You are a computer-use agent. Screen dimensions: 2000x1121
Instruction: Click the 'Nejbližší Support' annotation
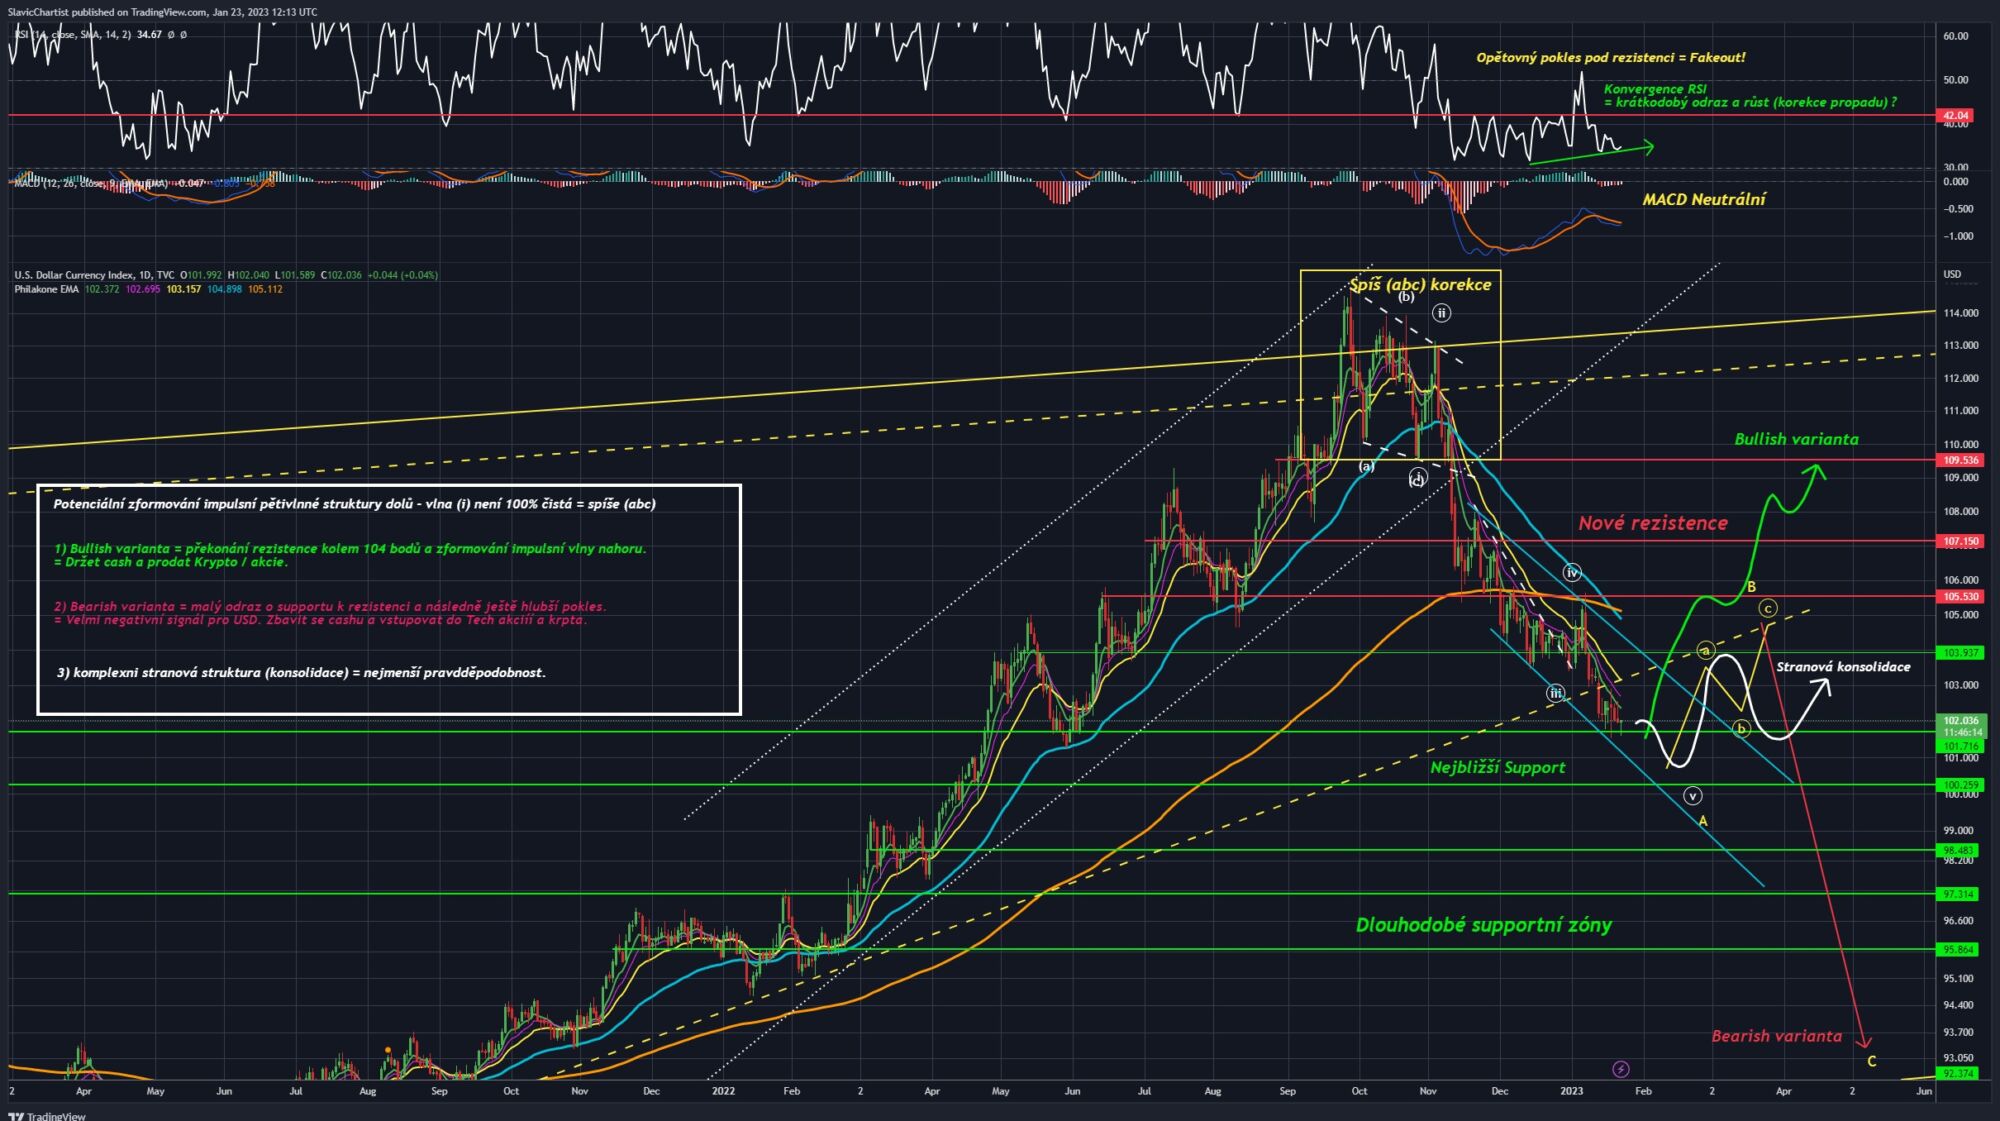point(1497,767)
